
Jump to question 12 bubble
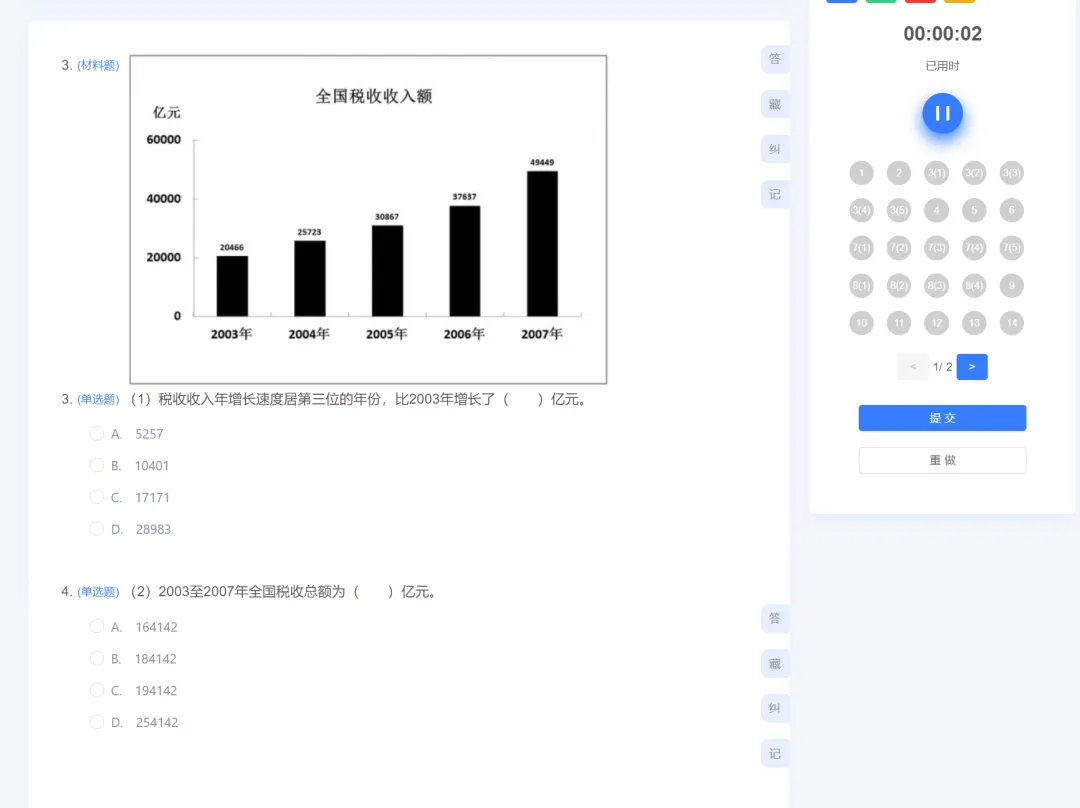pyautogui.click(x=936, y=323)
